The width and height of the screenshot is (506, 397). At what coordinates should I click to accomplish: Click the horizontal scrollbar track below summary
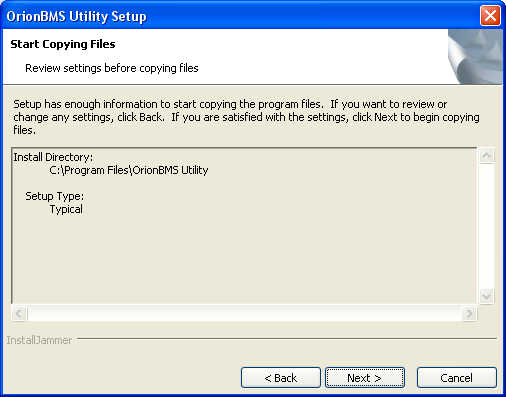click(x=244, y=313)
